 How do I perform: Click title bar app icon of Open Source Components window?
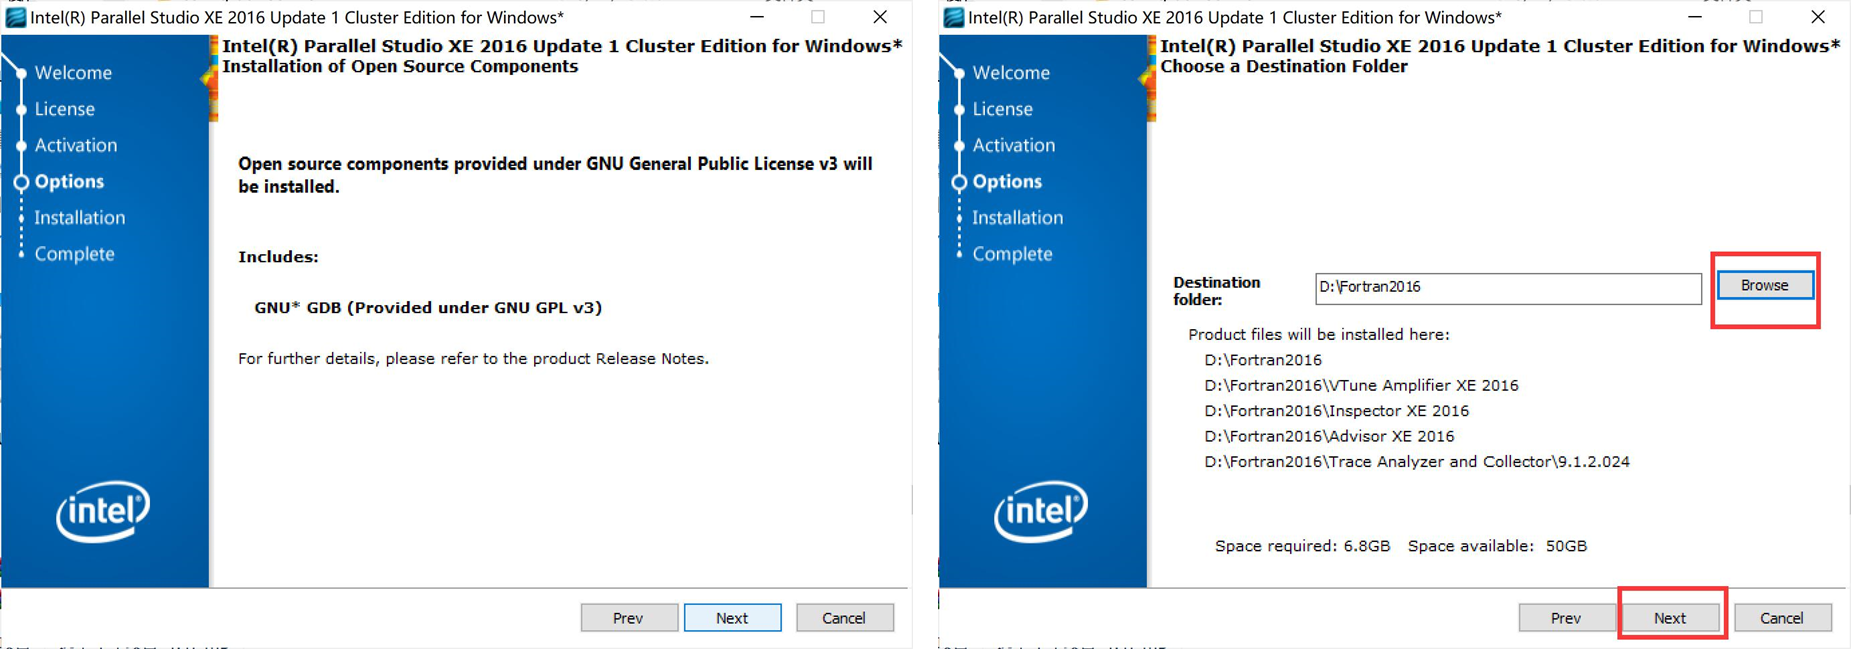(15, 17)
